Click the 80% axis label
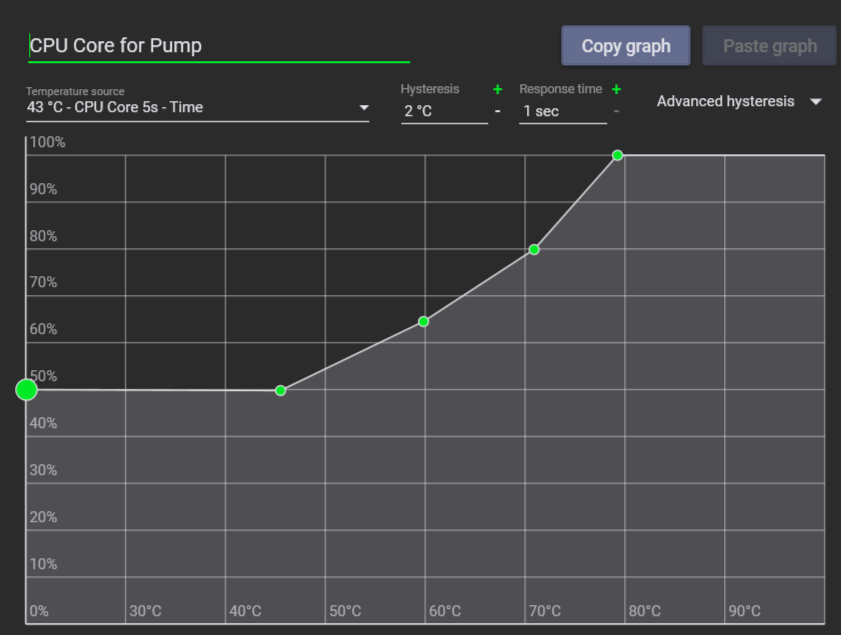841x635 pixels. [43, 236]
